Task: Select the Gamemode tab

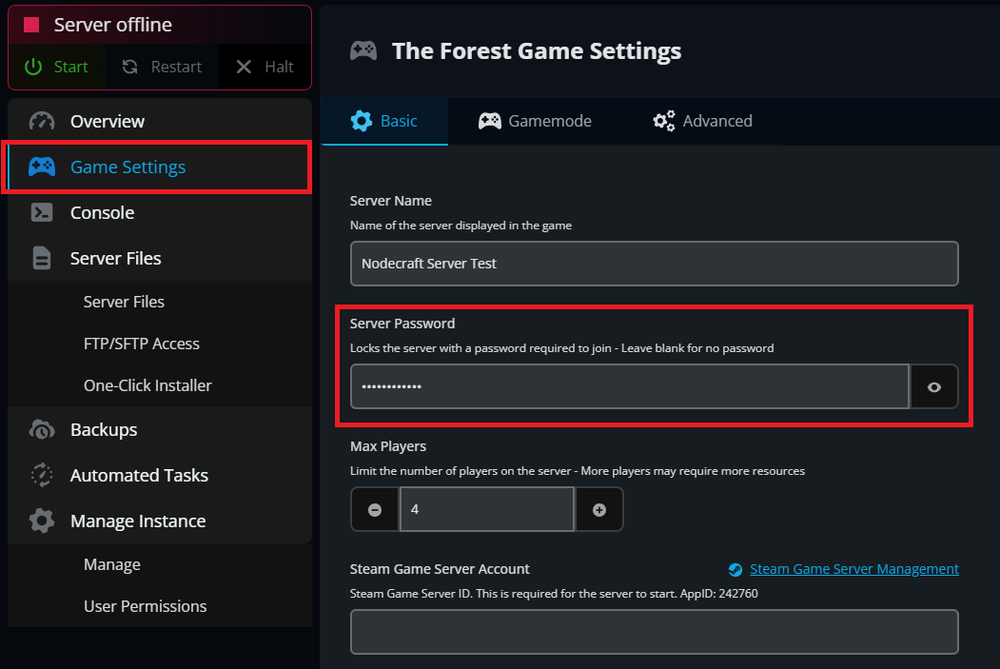Action: pyautogui.click(x=535, y=120)
